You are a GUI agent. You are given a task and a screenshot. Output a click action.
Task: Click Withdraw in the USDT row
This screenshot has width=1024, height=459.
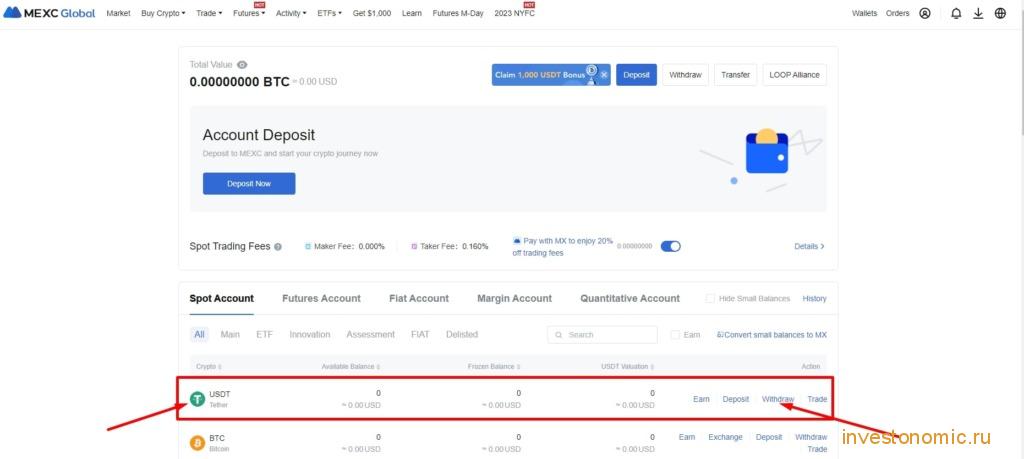tap(778, 399)
